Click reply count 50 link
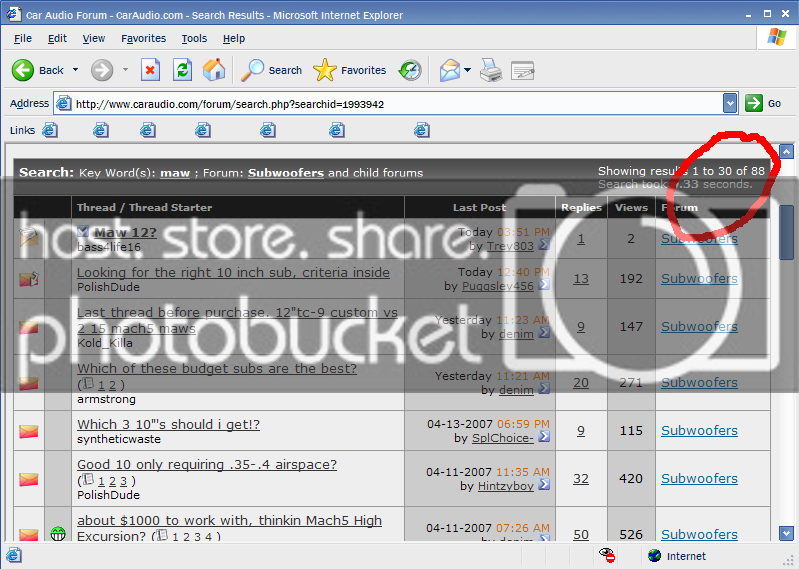This screenshot has height=569, width=799. click(x=581, y=534)
